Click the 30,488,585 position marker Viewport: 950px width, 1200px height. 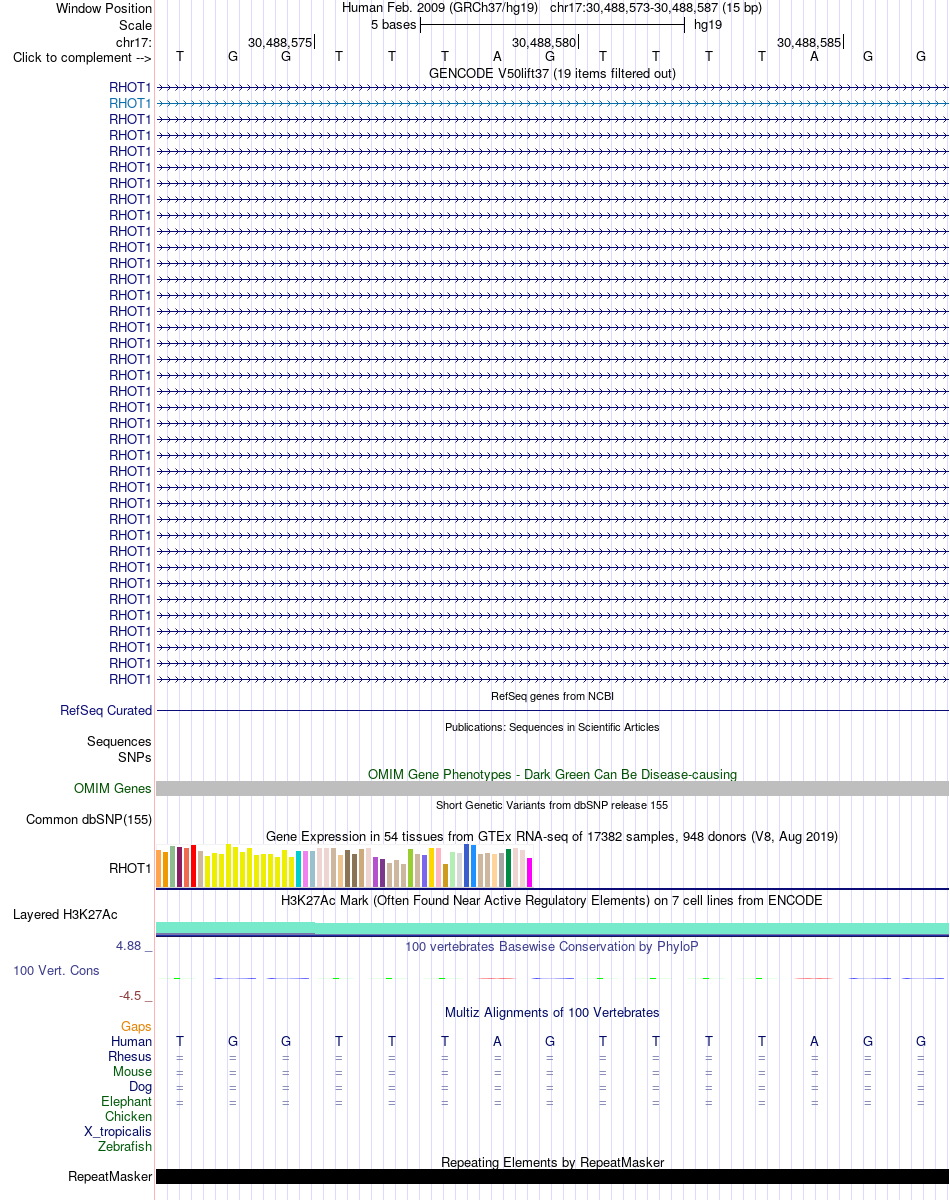click(x=809, y=42)
